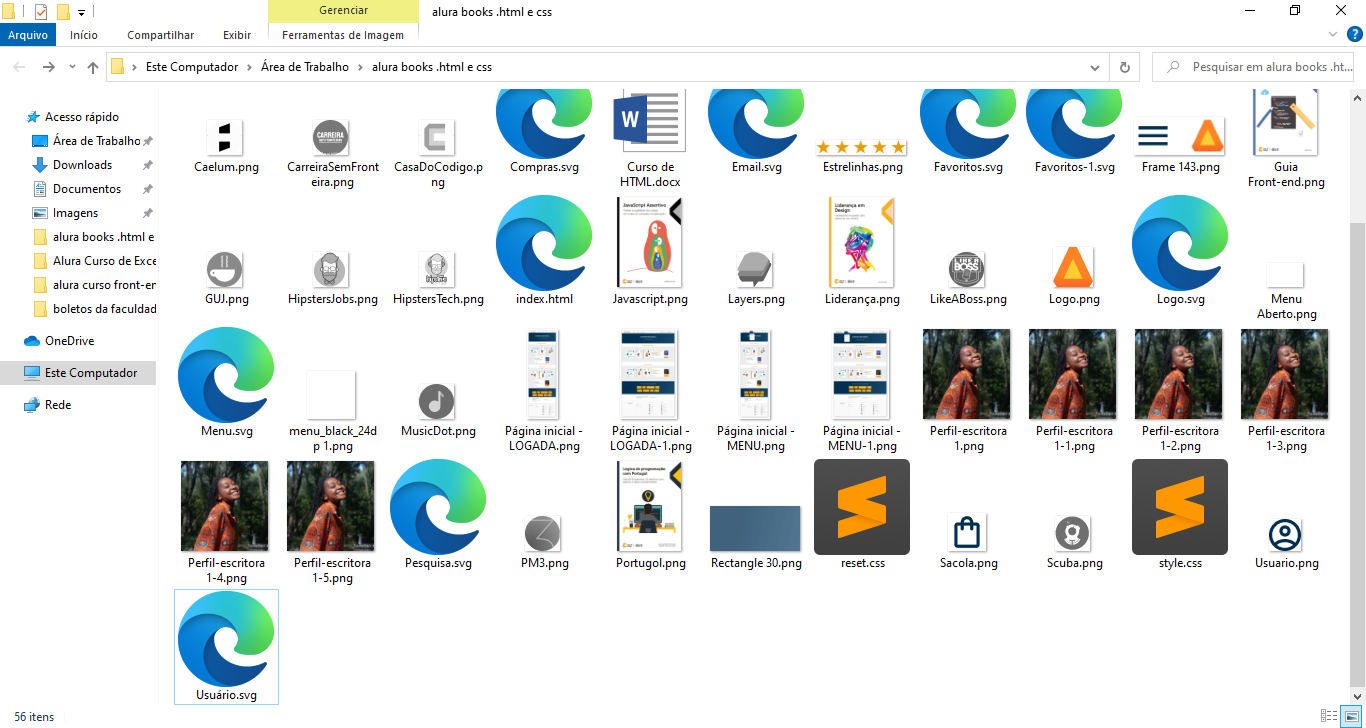Switch to the Compartilhar ribbon tab

coord(161,35)
